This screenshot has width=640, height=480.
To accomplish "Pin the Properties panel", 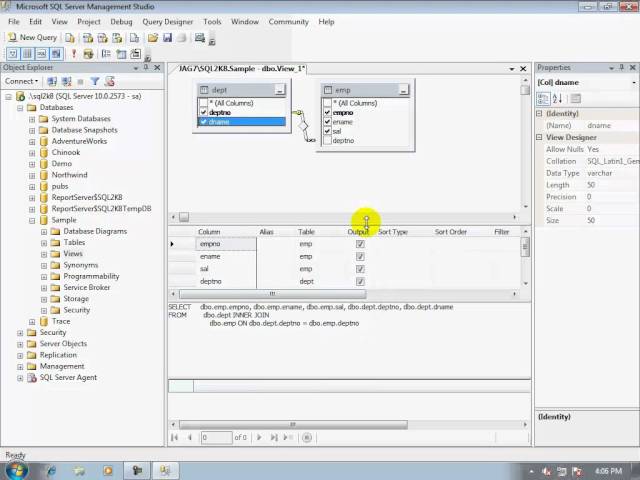I will [x=622, y=67].
